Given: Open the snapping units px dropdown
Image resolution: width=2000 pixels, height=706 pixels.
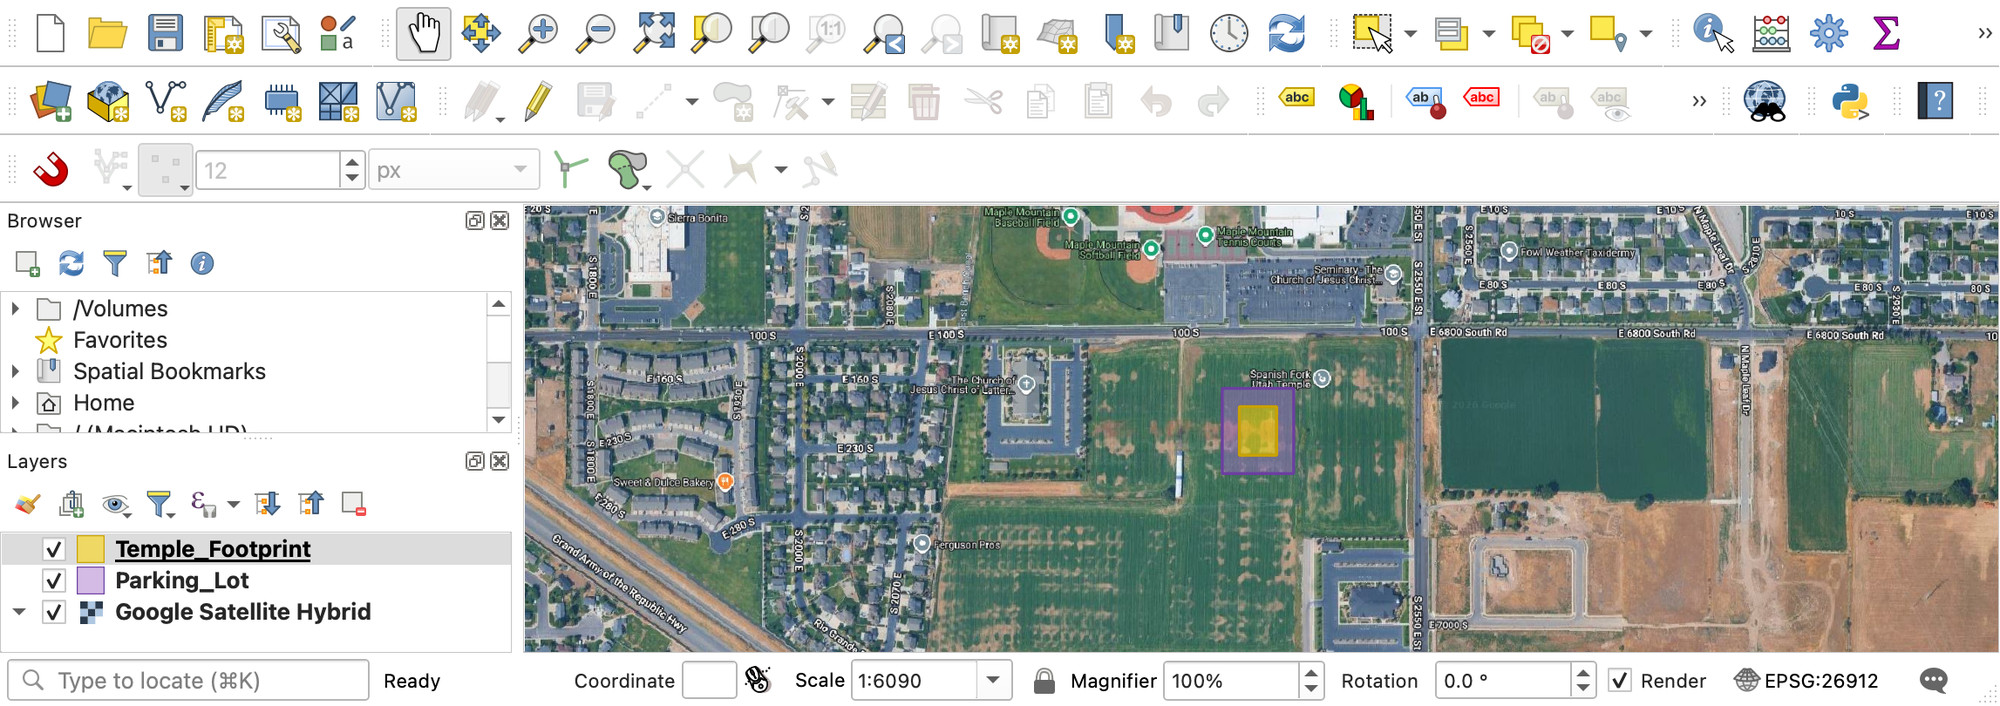Looking at the screenshot, I should click(x=454, y=170).
